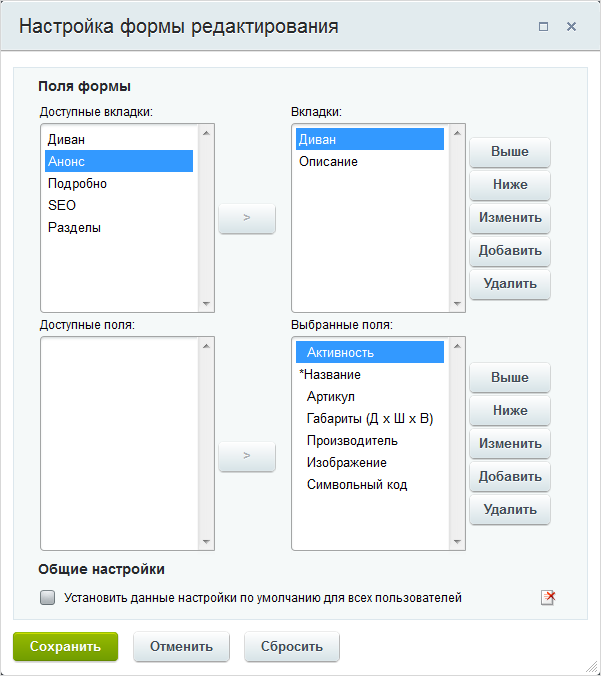Click Добавить next to Выбранные поля list
This screenshot has height=676, width=601.
point(510,477)
